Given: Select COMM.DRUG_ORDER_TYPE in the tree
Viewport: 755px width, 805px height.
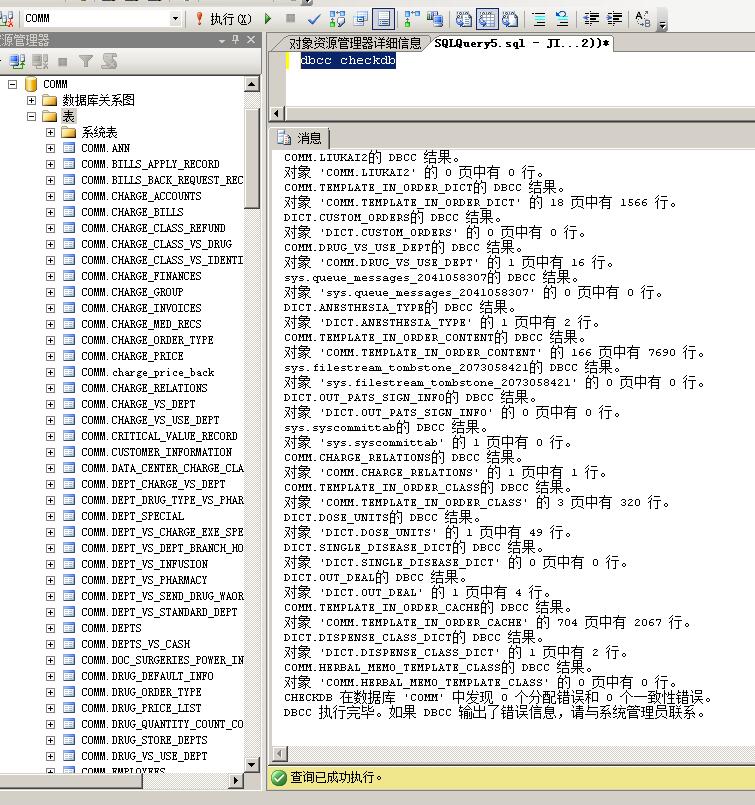Looking at the screenshot, I should (141, 692).
